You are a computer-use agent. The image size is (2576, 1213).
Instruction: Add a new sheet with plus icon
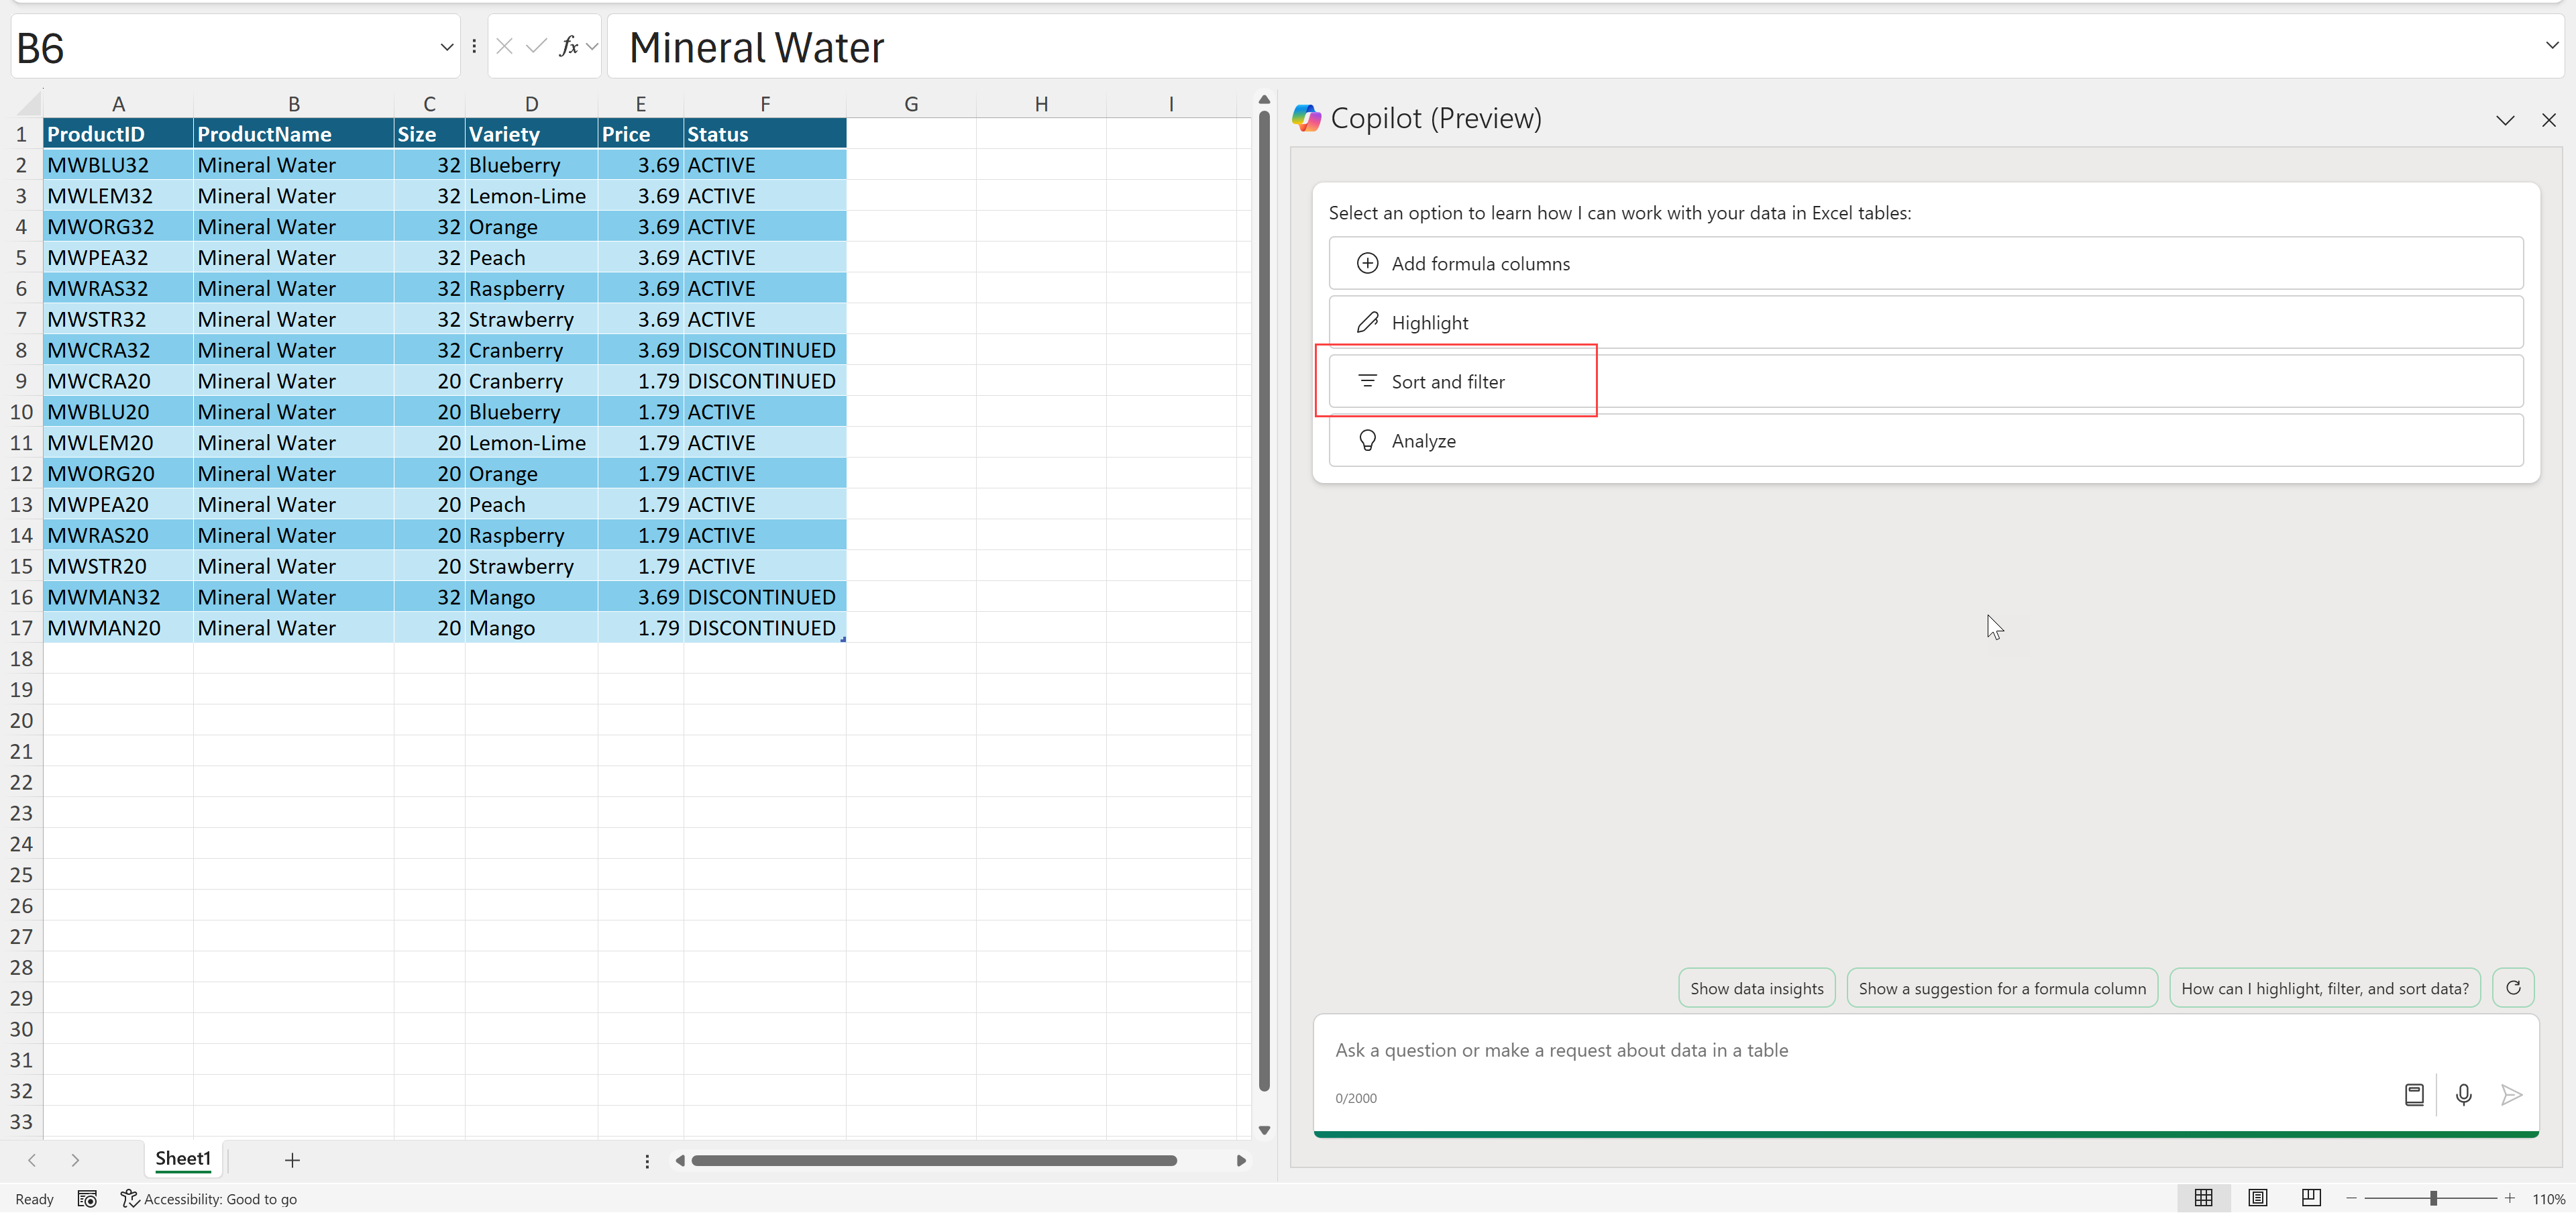click(x=292, y=1160)
